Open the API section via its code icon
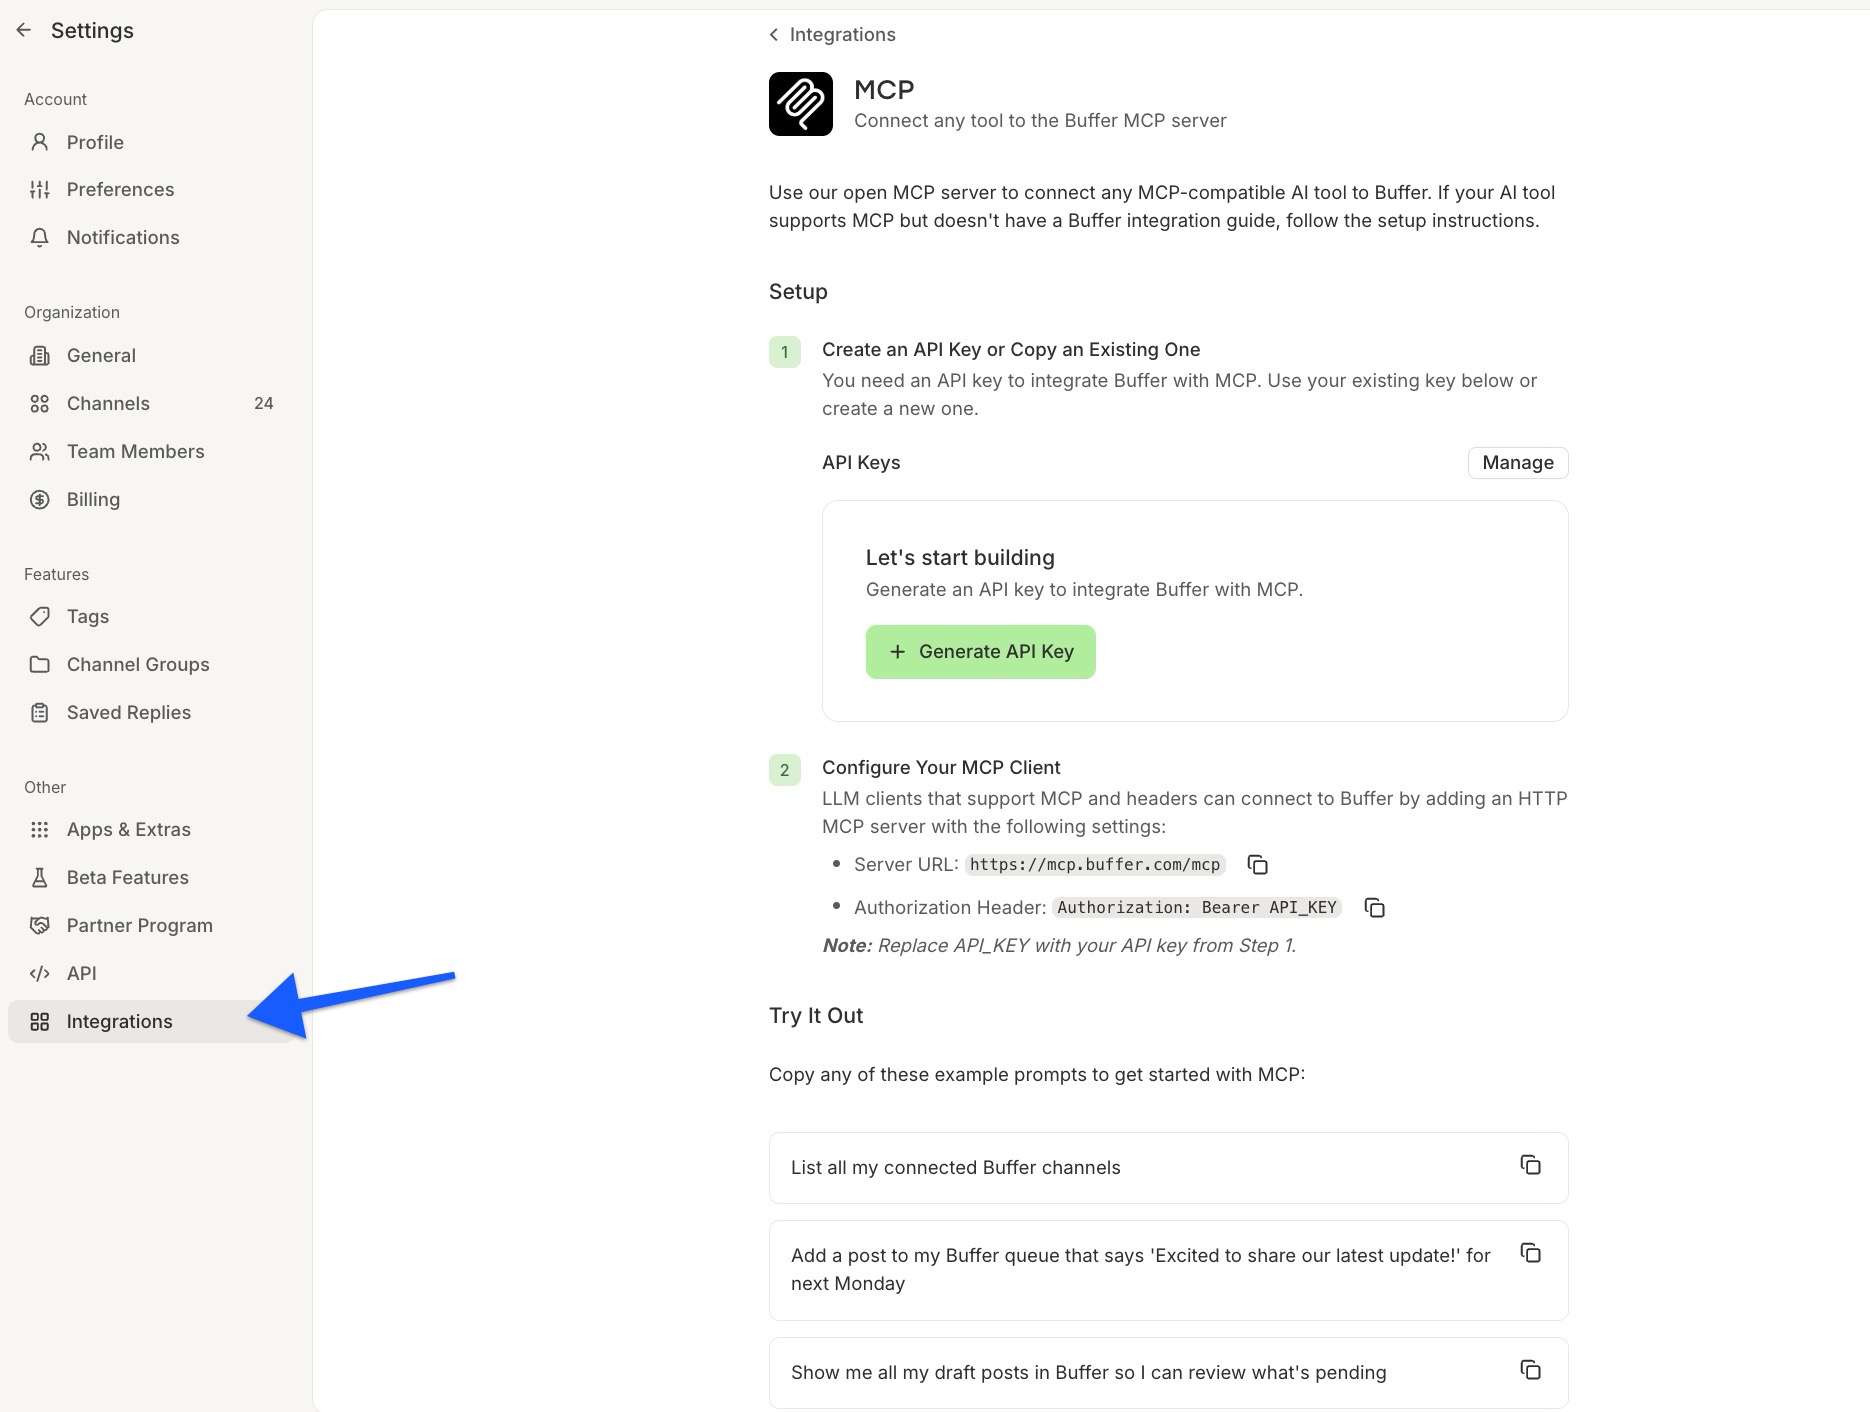The image size is (1870, 1412). point(40,973)
